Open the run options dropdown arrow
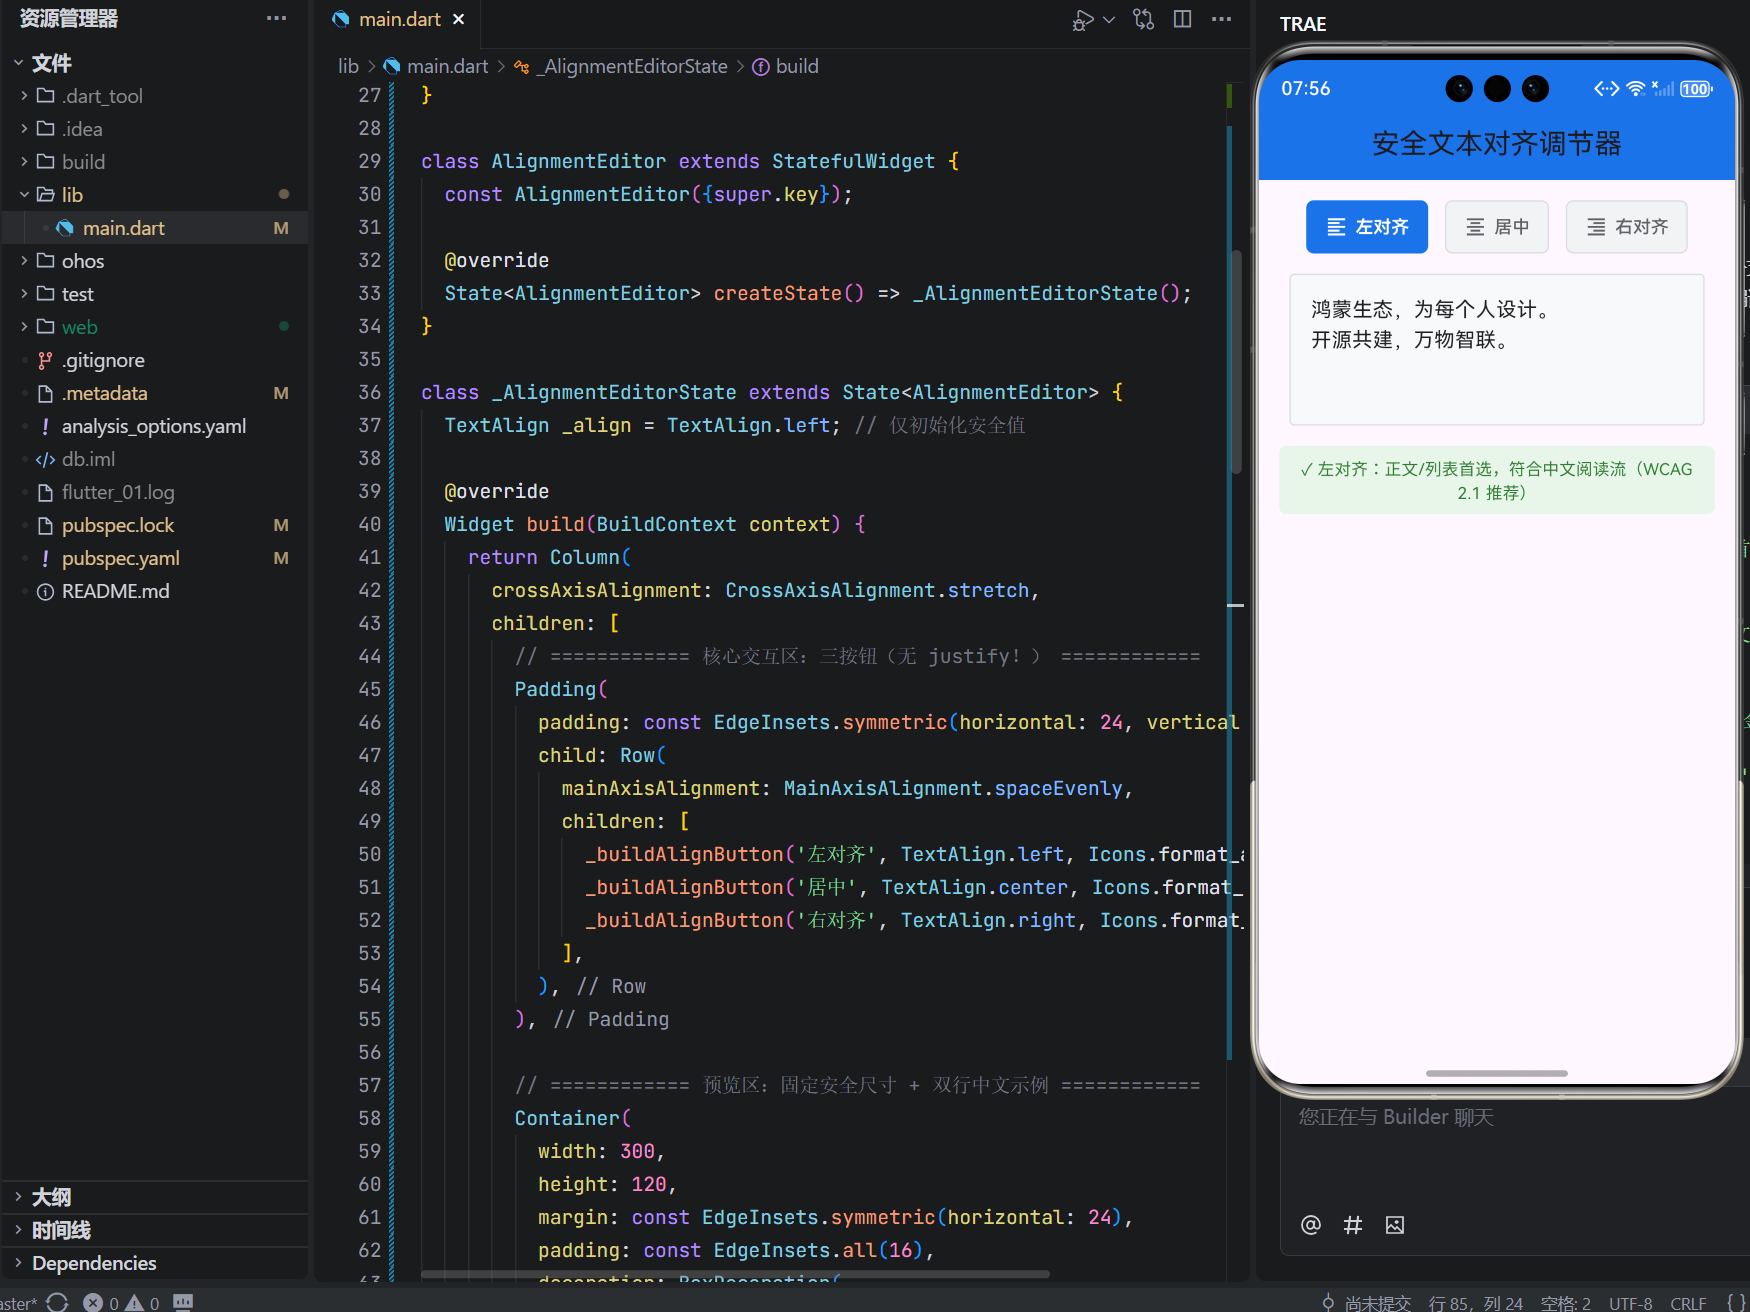1750x1312 pixels. (1108, 19)
